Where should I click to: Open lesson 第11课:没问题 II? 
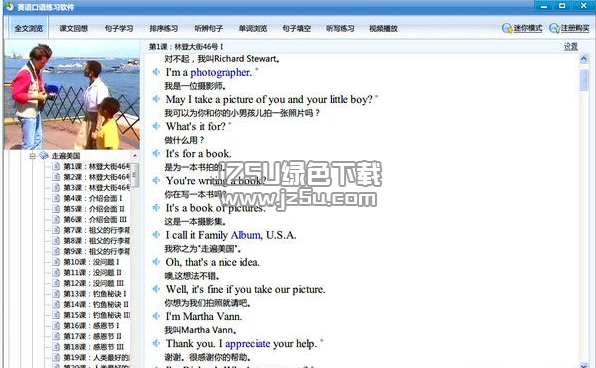coord(92,273)
